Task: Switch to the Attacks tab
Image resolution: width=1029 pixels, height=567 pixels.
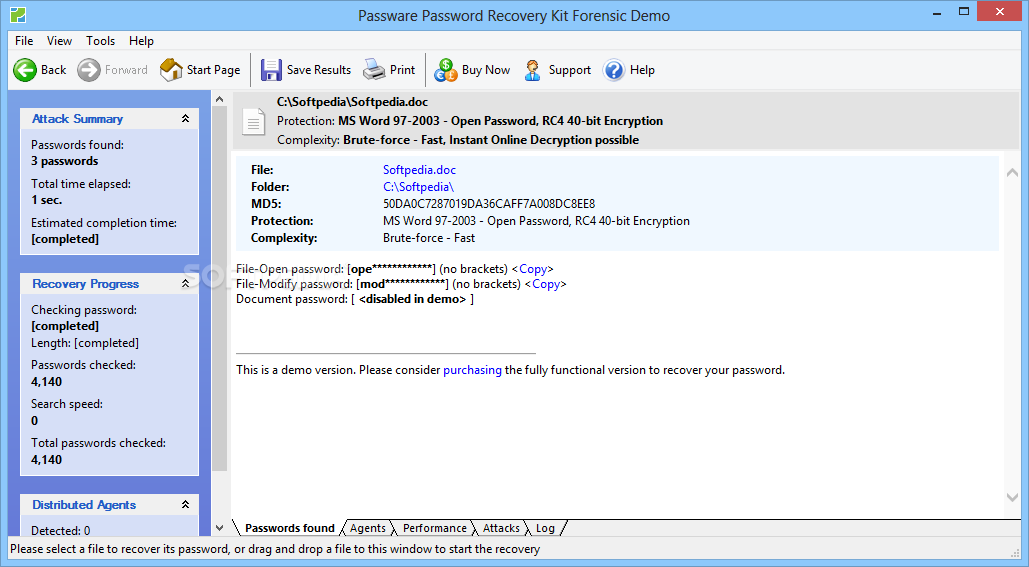Action: pyautogui.click(x=501, y=528)
